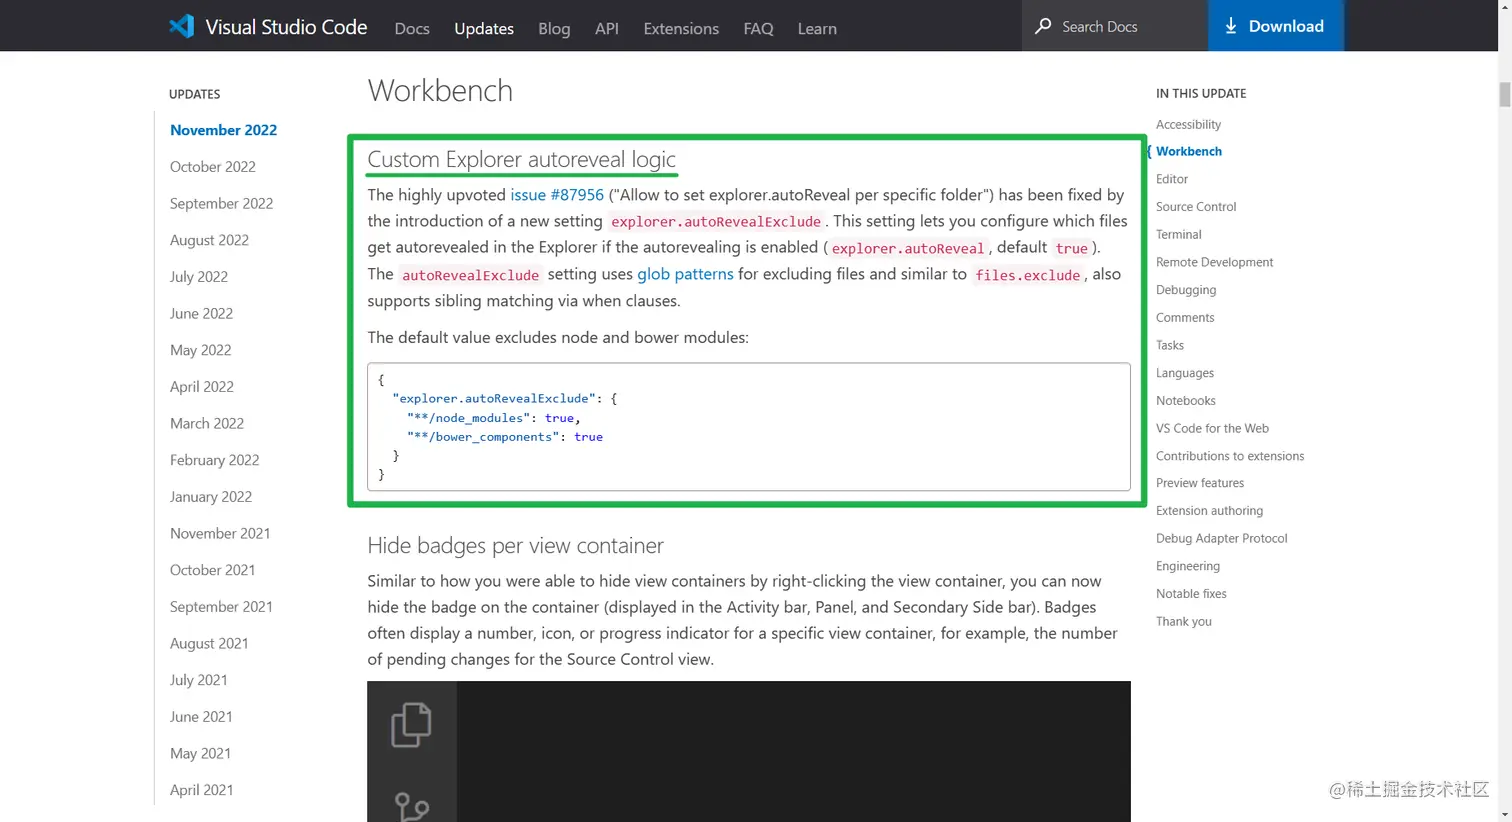
Task: Jump to the Remote Development section
Action: click(1215, 262)
